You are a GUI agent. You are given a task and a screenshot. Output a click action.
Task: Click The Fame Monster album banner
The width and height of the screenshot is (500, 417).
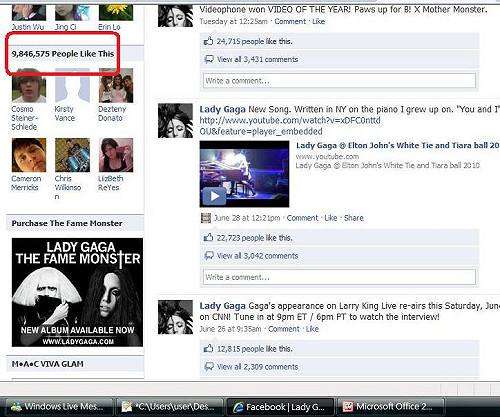(x=77, y=292)
